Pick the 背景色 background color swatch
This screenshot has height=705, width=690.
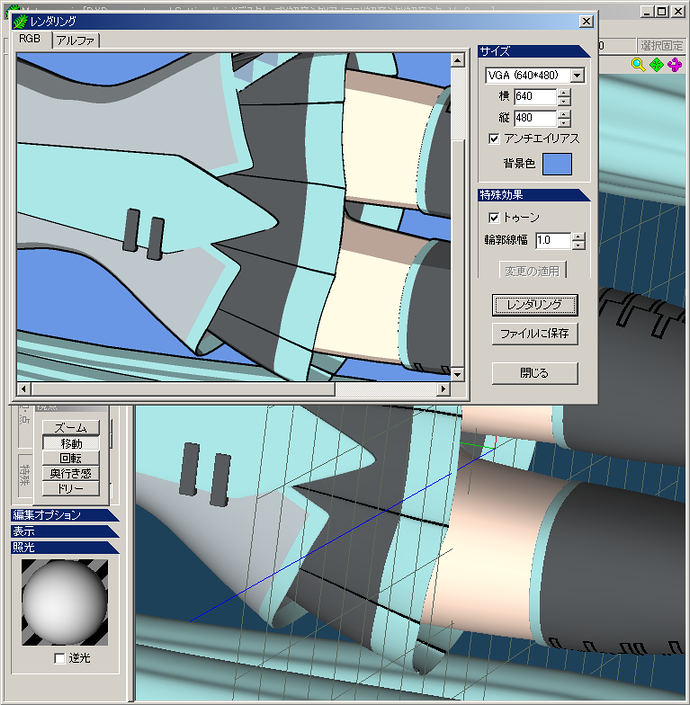[x=556, y=164]
